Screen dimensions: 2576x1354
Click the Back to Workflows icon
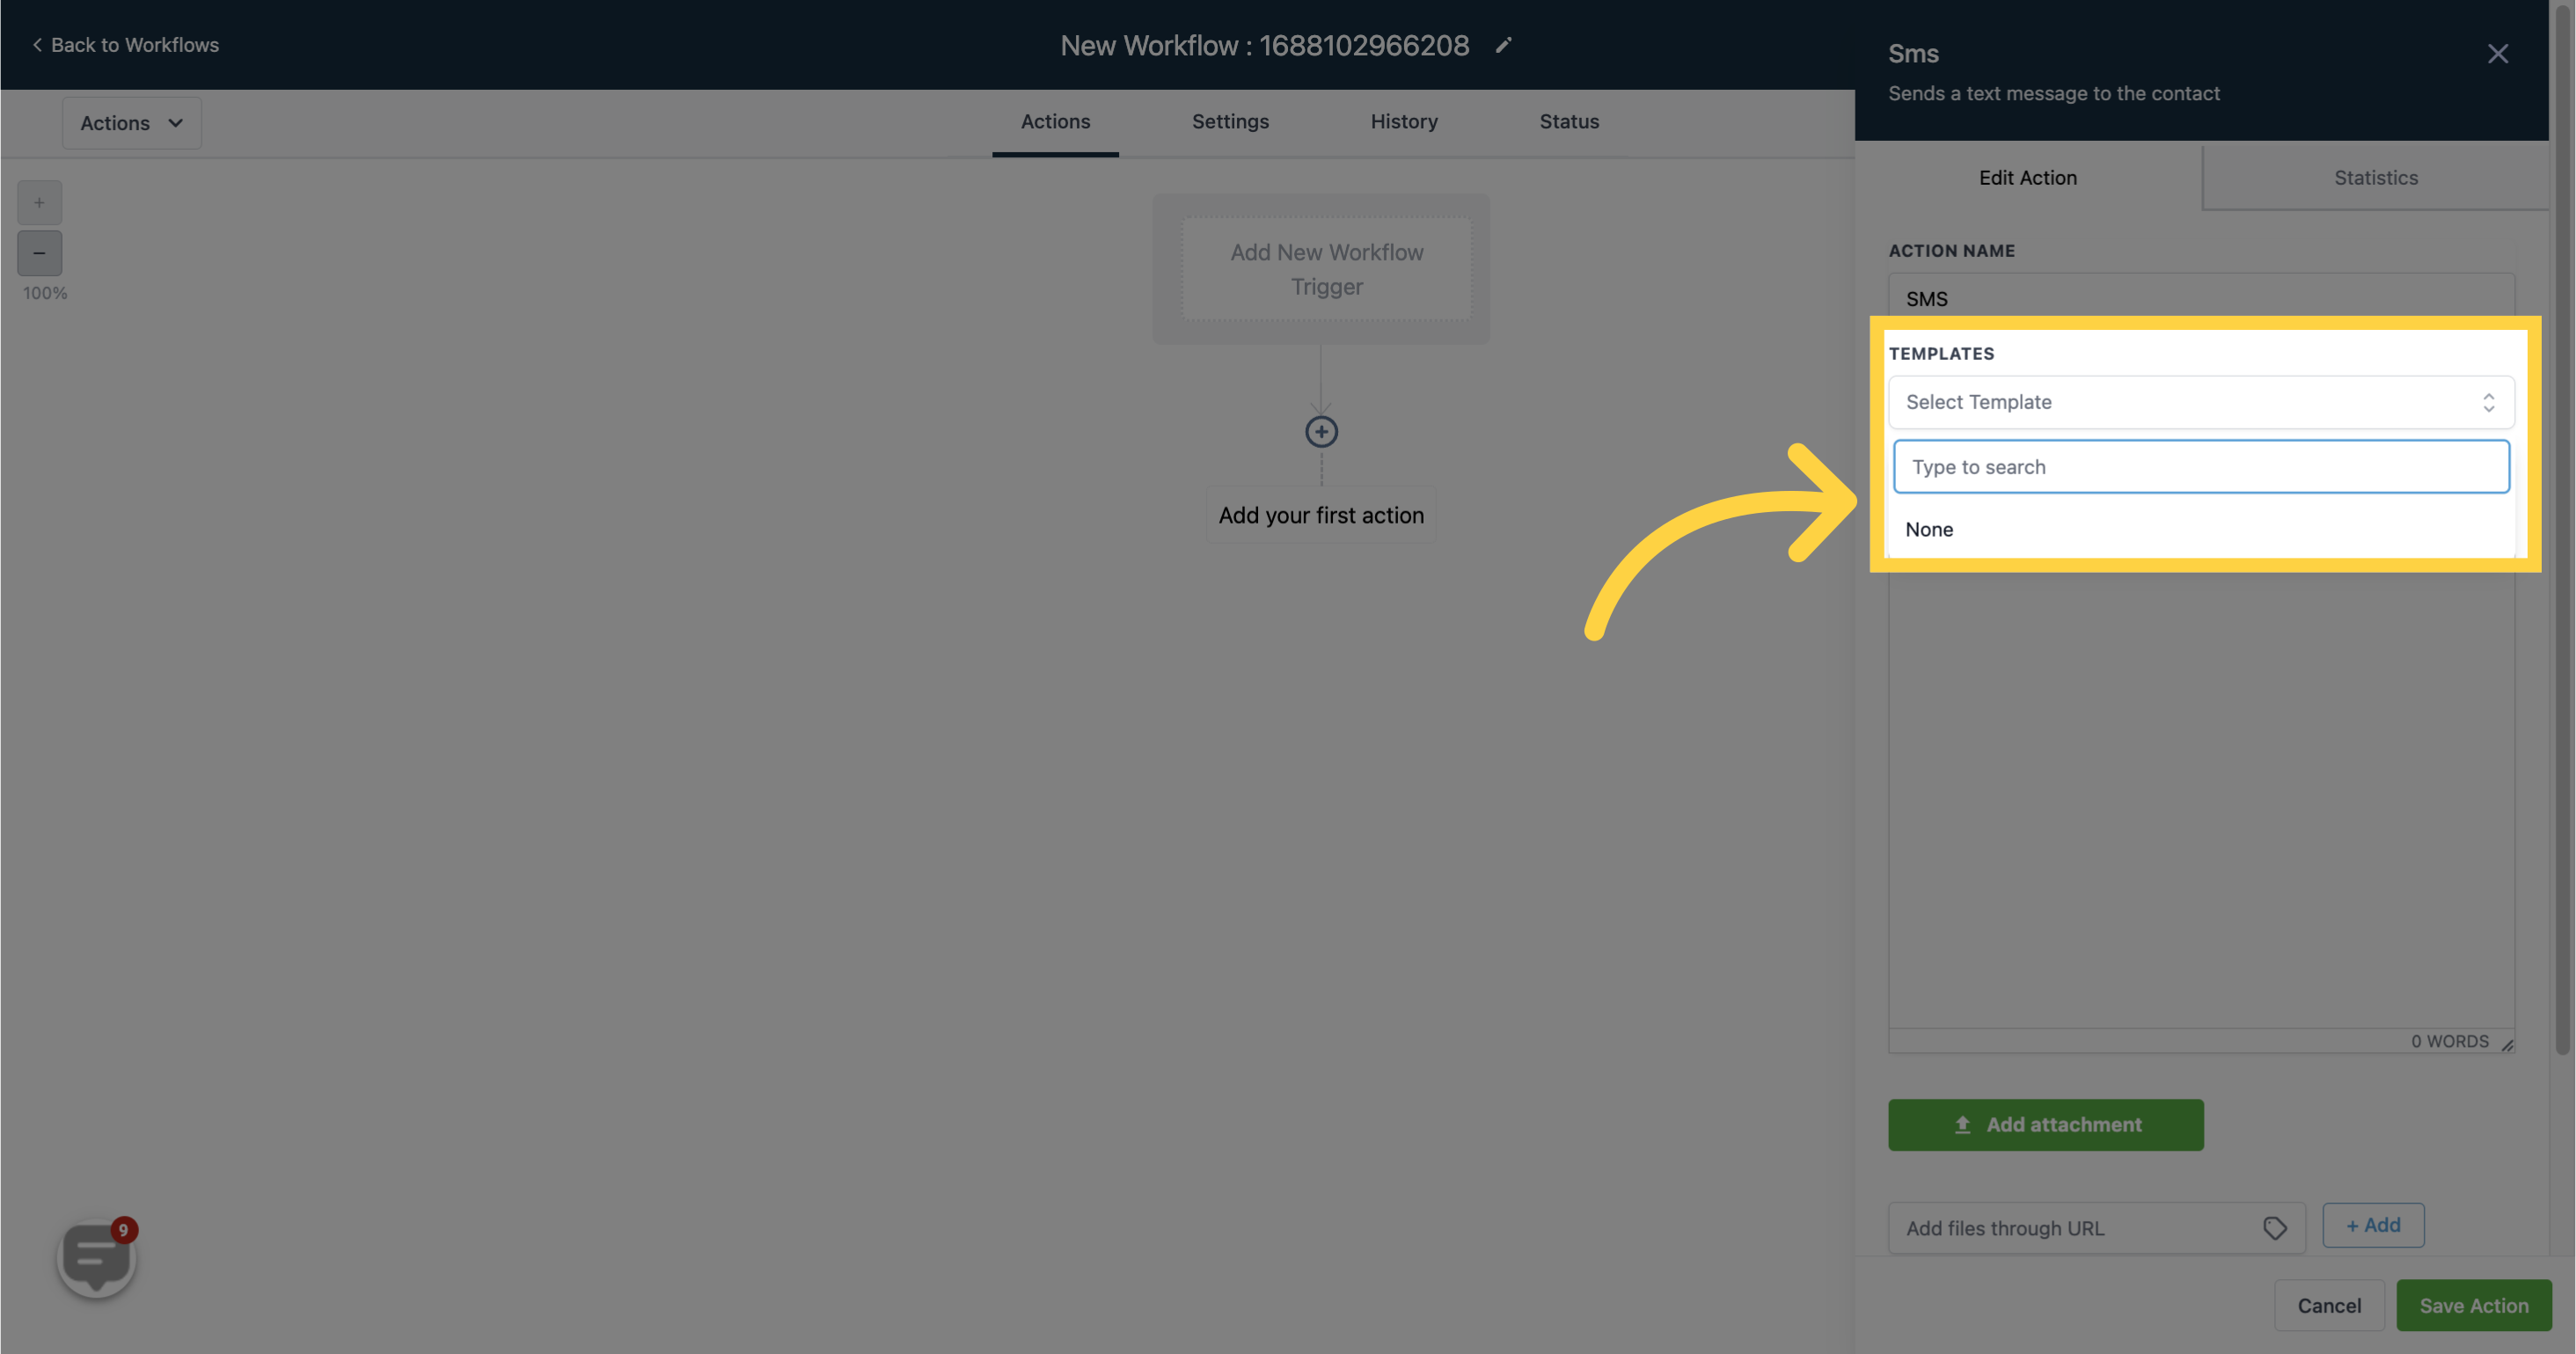(34, 44)
